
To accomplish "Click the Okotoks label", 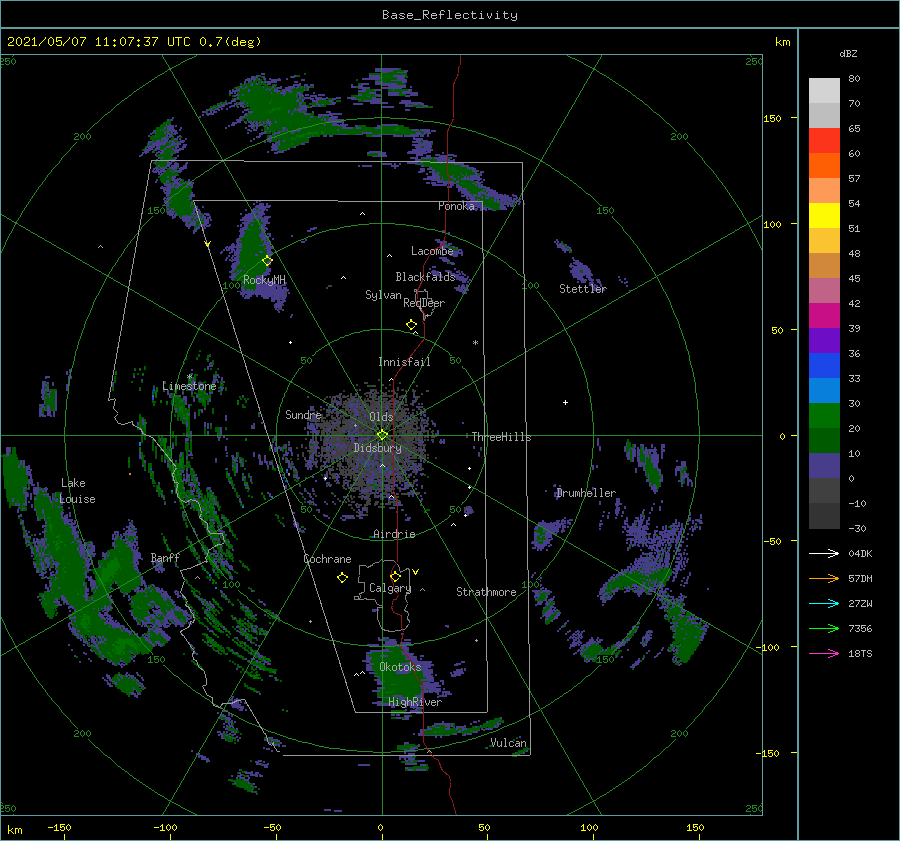I will pyautogui.click(x=400, y=667).
